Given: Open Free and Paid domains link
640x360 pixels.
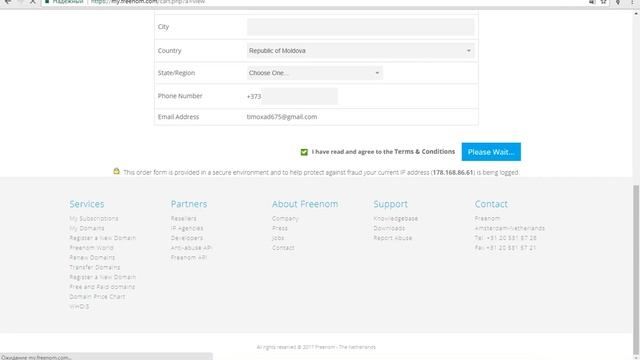Looking at the screenshot, I should click(102, 287).
